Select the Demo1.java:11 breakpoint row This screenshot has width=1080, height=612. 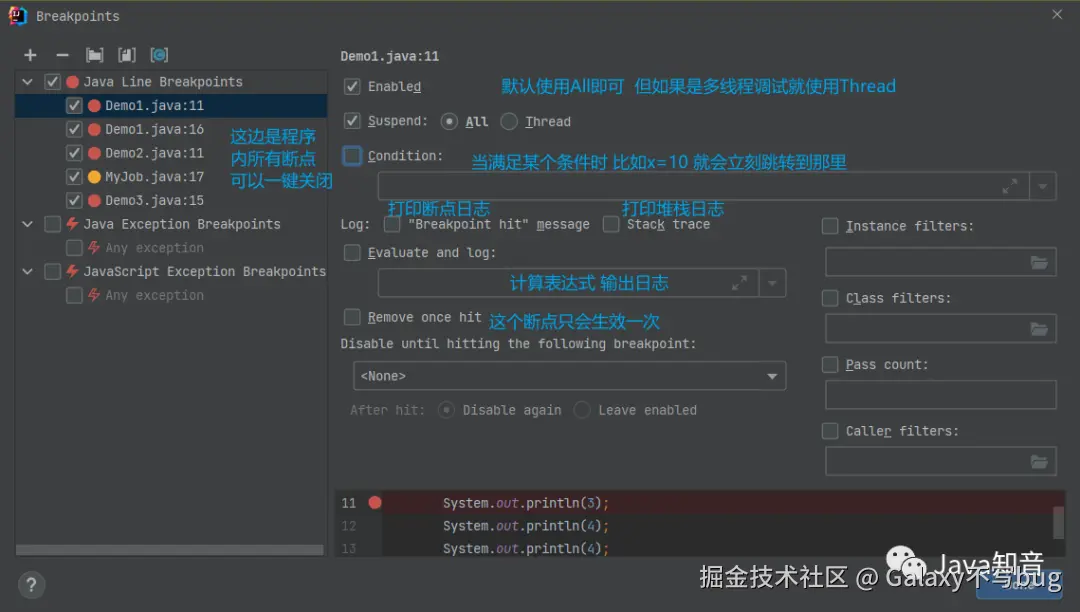tap(171, 105)
